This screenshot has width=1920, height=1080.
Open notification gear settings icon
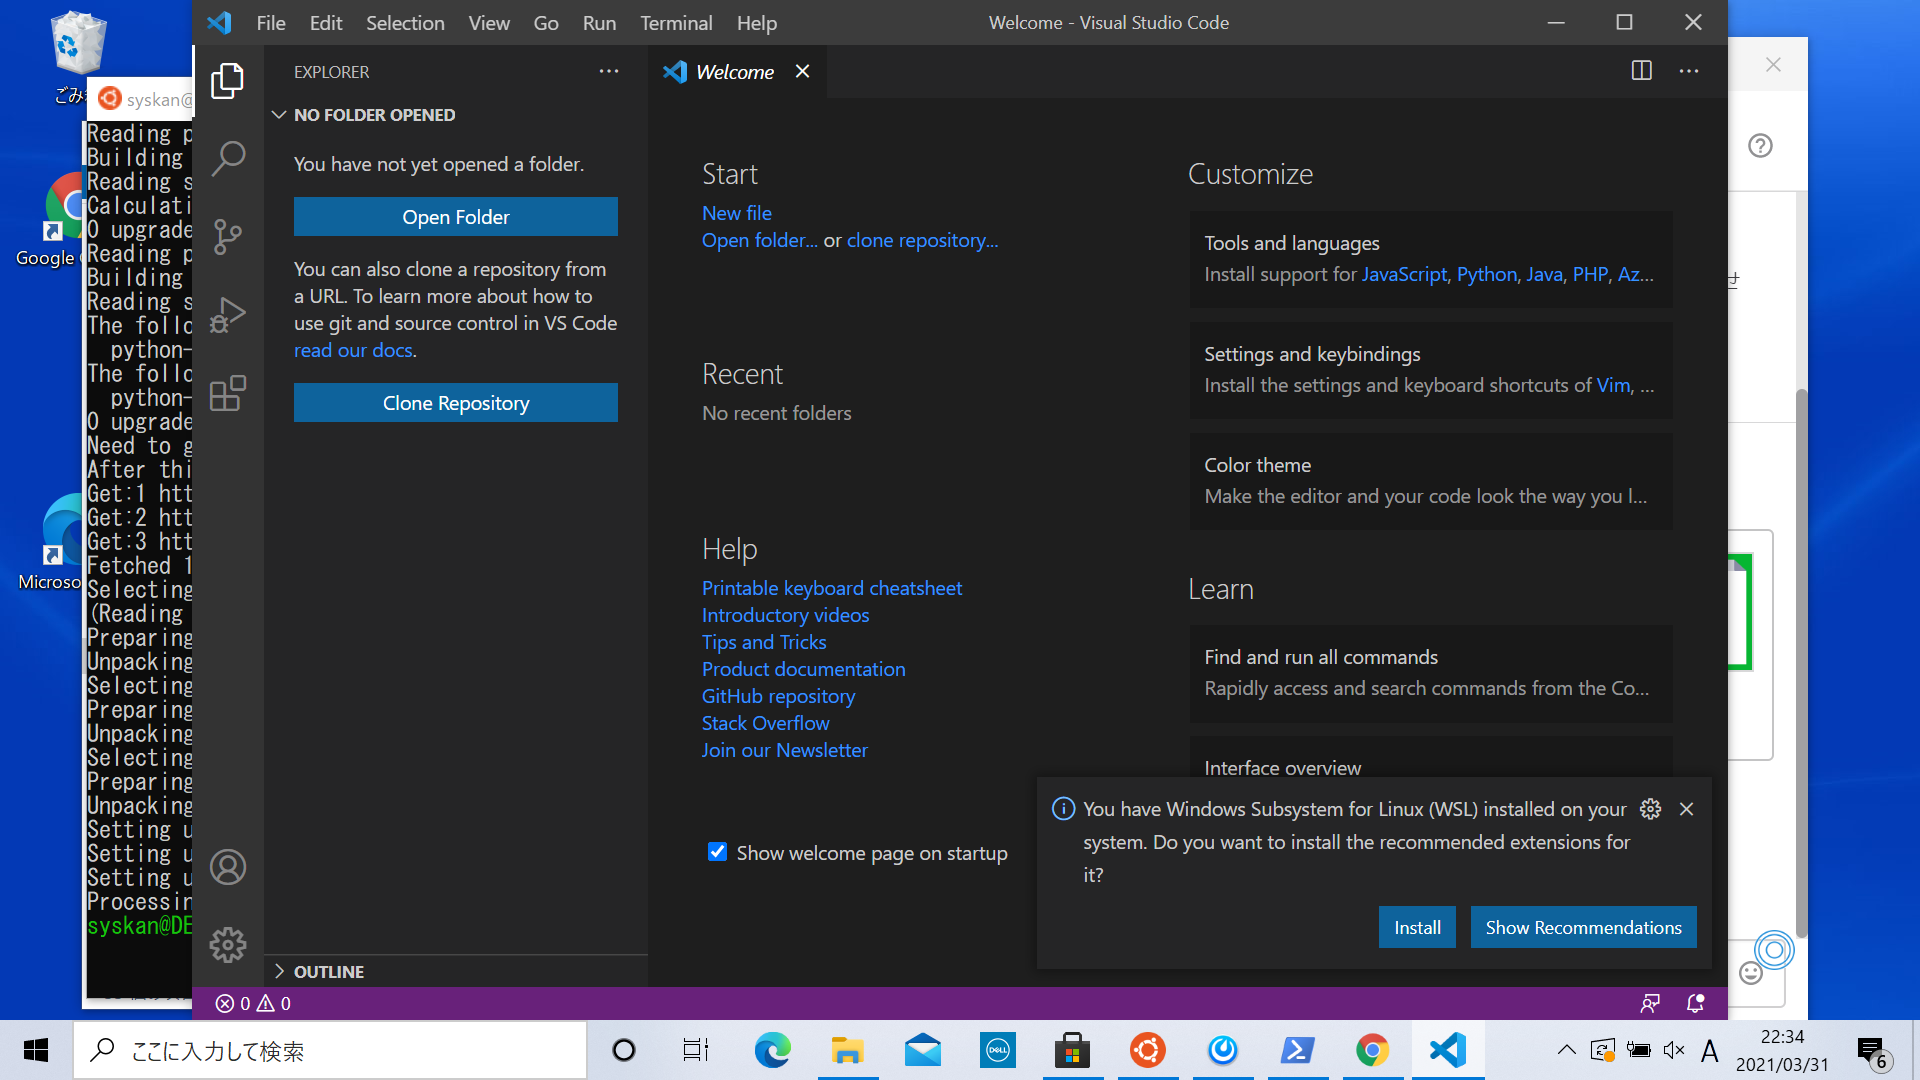[1651, 809]
